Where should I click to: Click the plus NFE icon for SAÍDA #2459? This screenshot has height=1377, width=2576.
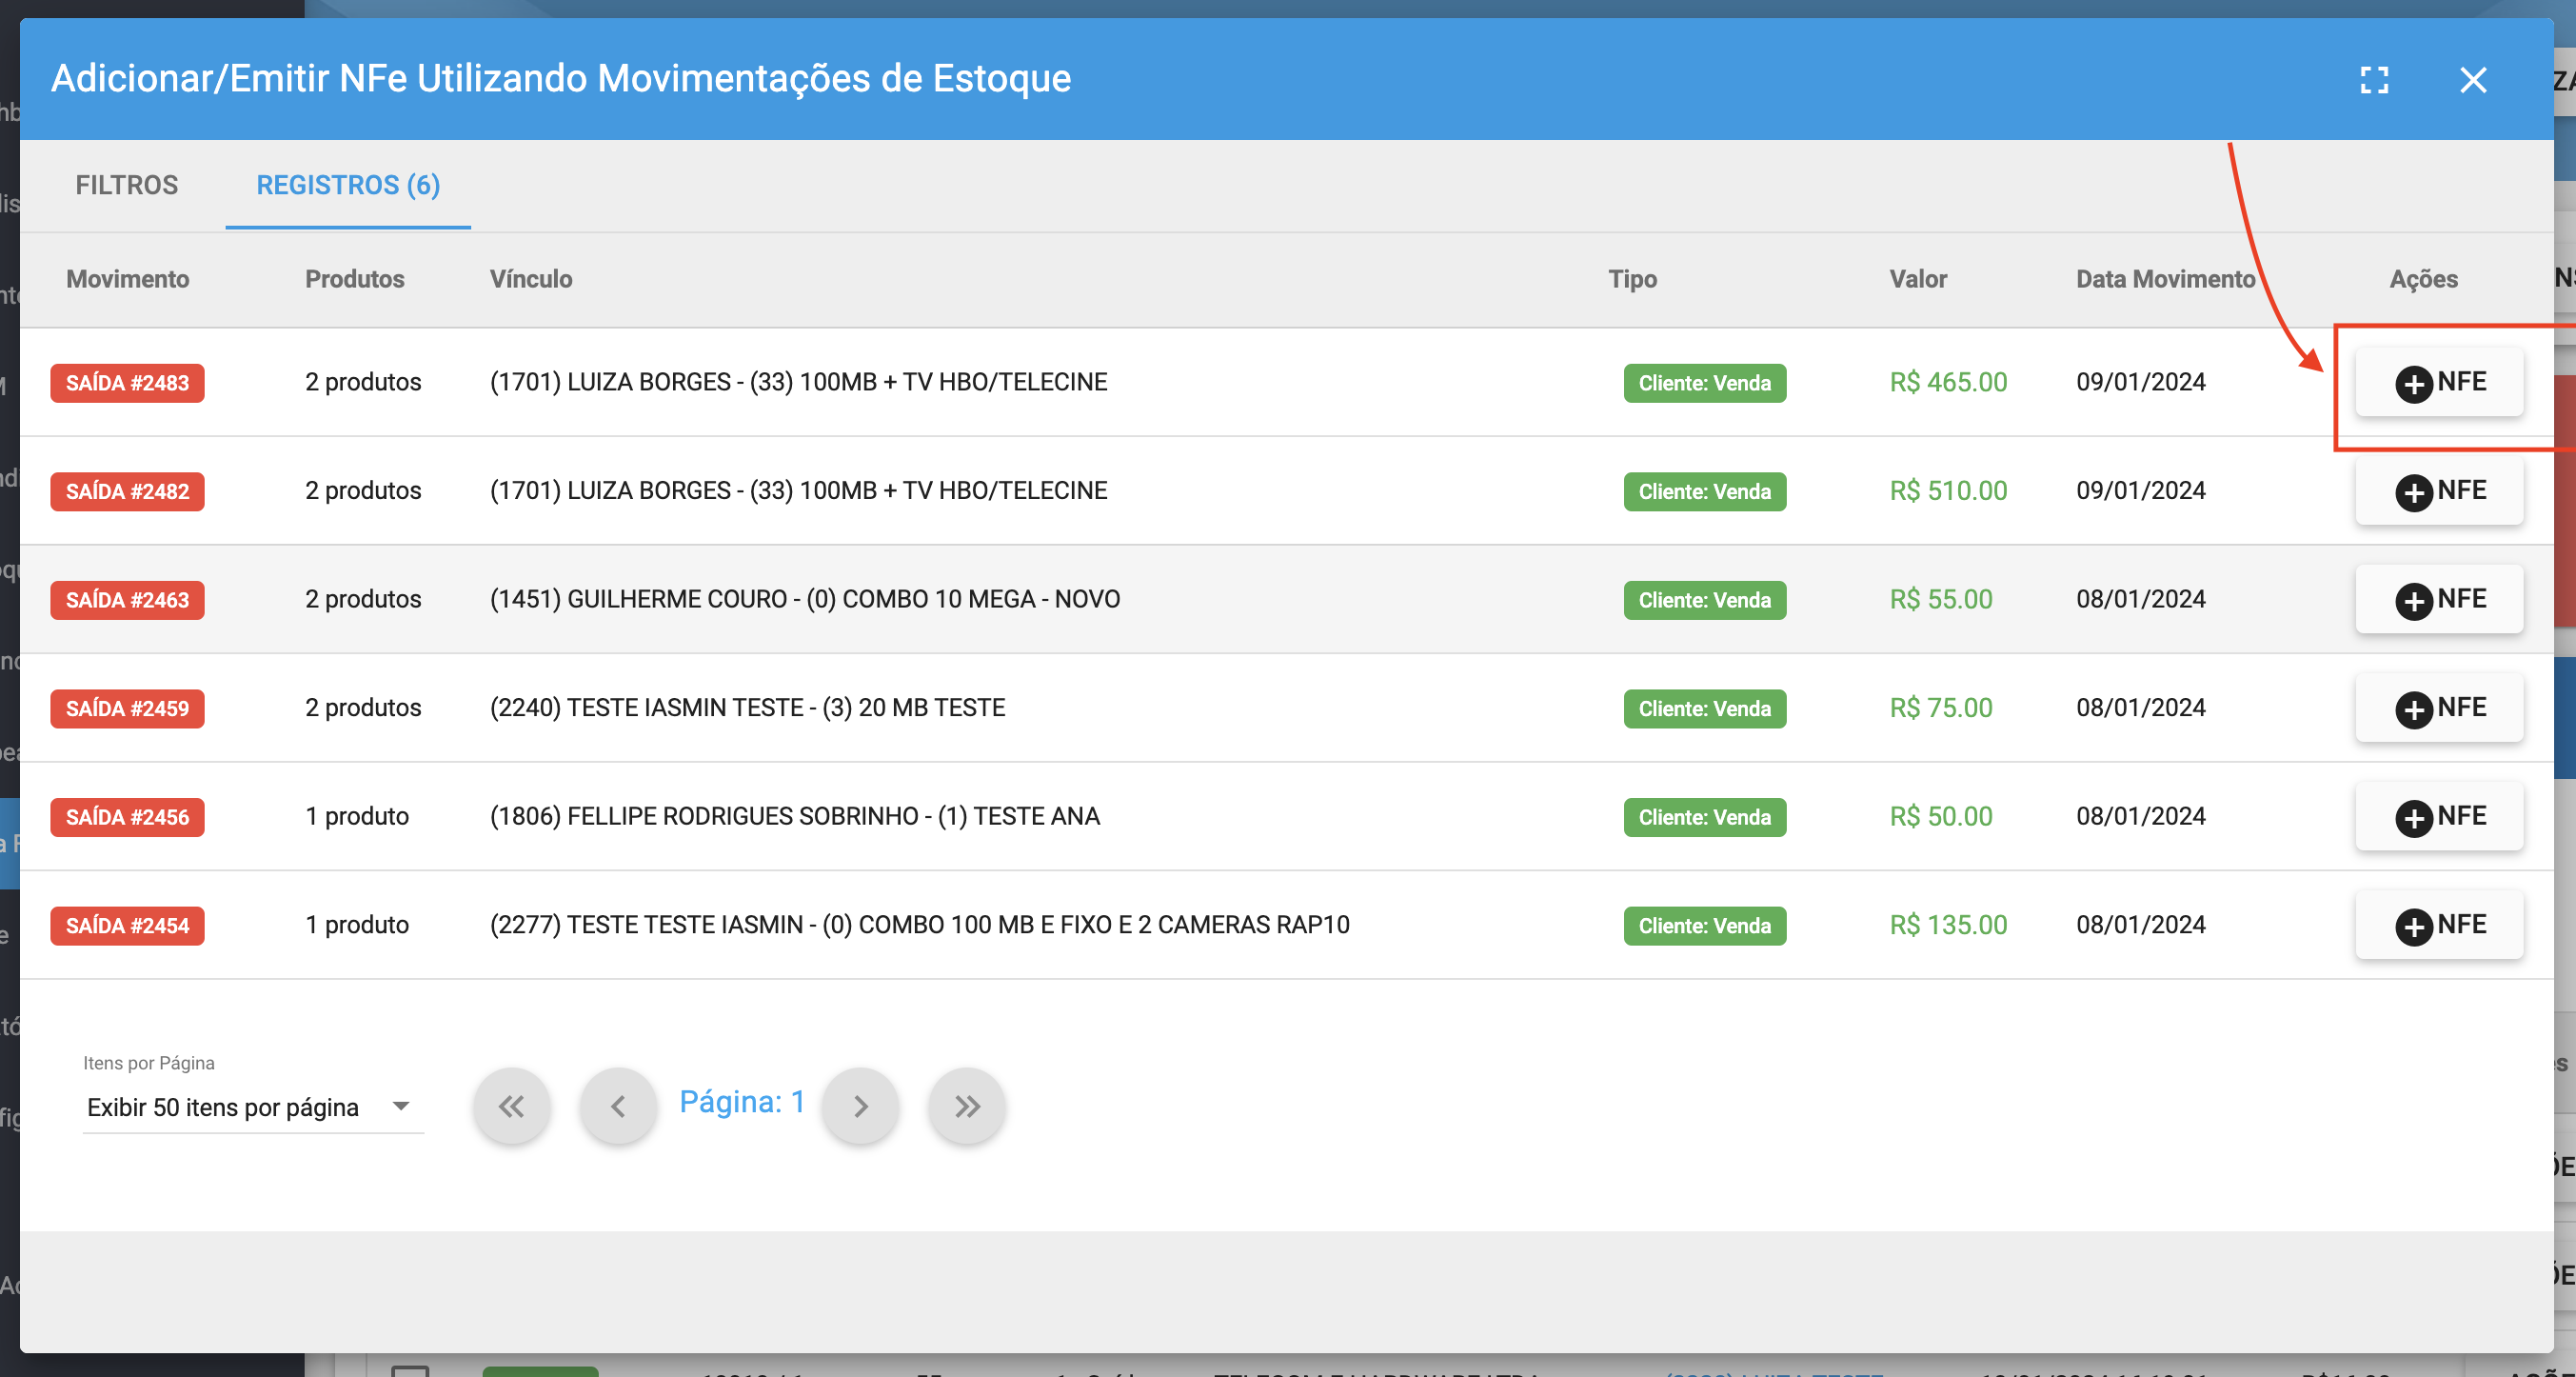pos(2416,708)
